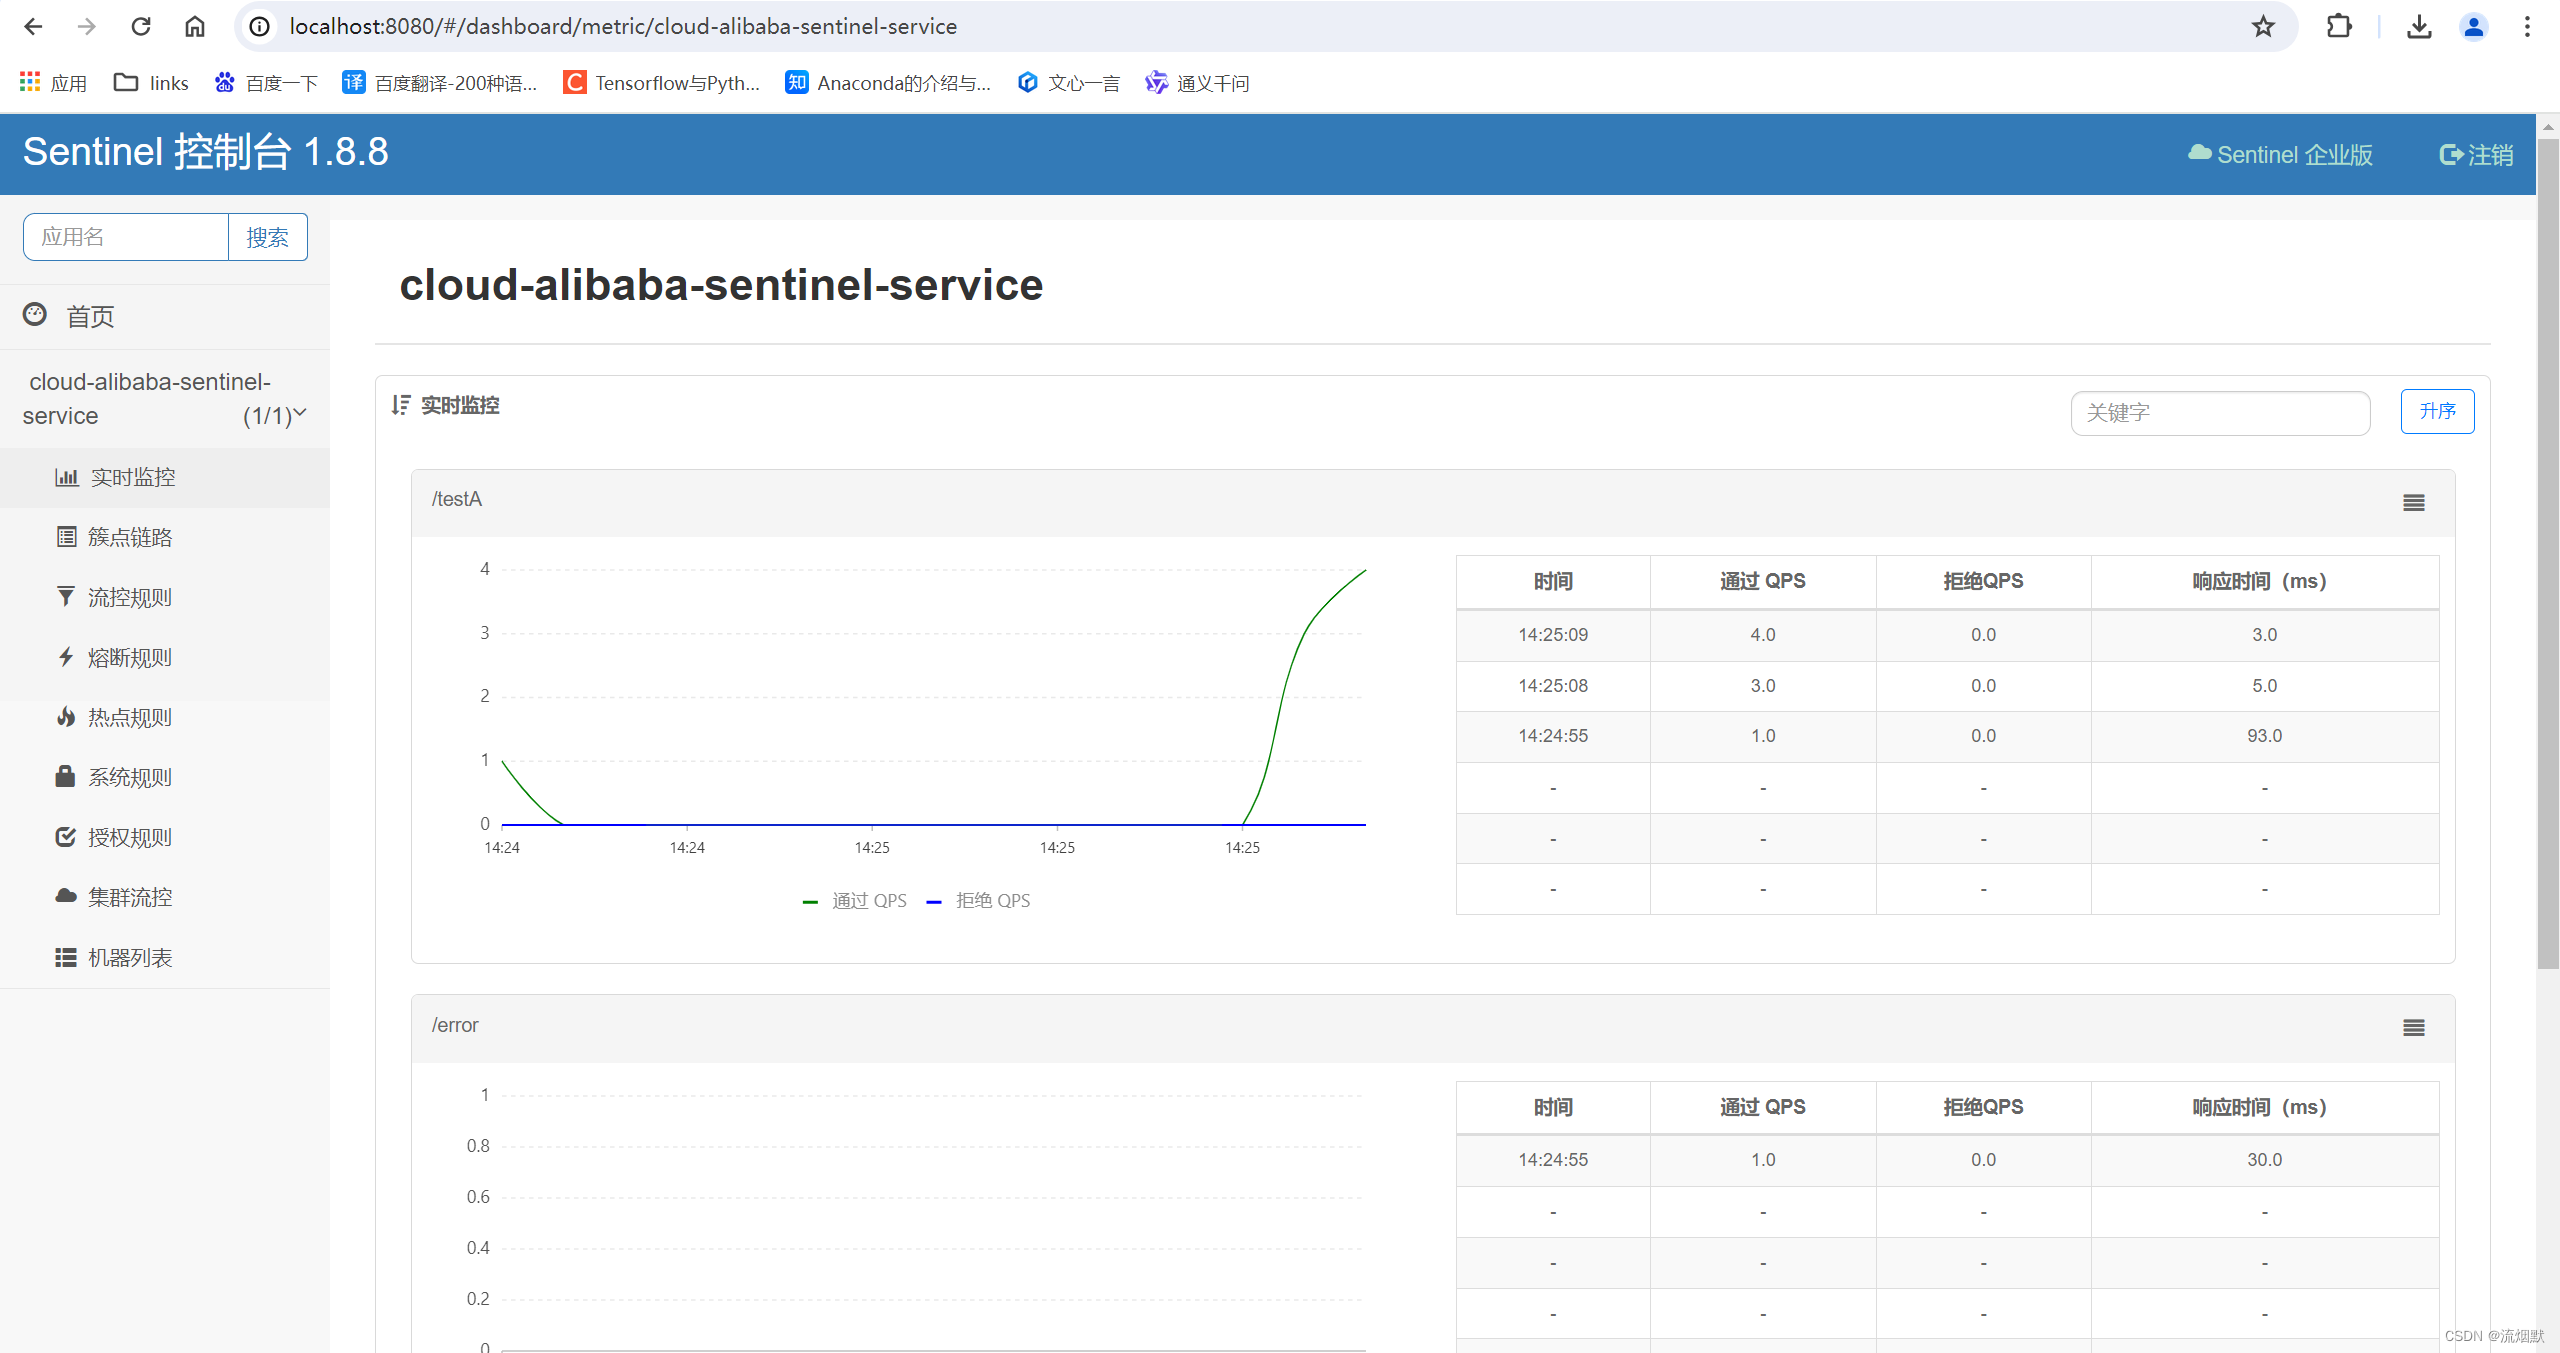Type in the 关键字 keyword field
Viewport: 2560px width, 1353px height.
point(2219,413)
